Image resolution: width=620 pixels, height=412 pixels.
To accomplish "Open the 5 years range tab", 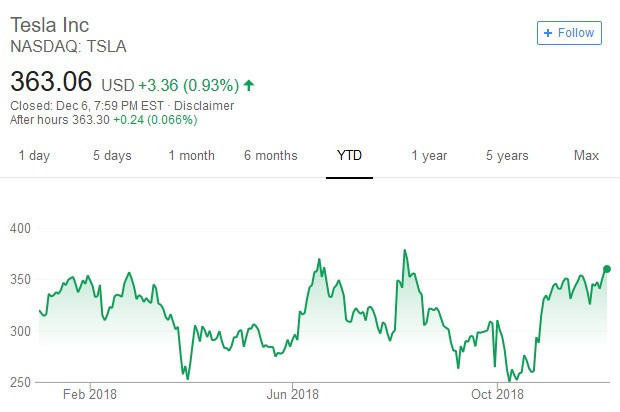I will point(507,155).
